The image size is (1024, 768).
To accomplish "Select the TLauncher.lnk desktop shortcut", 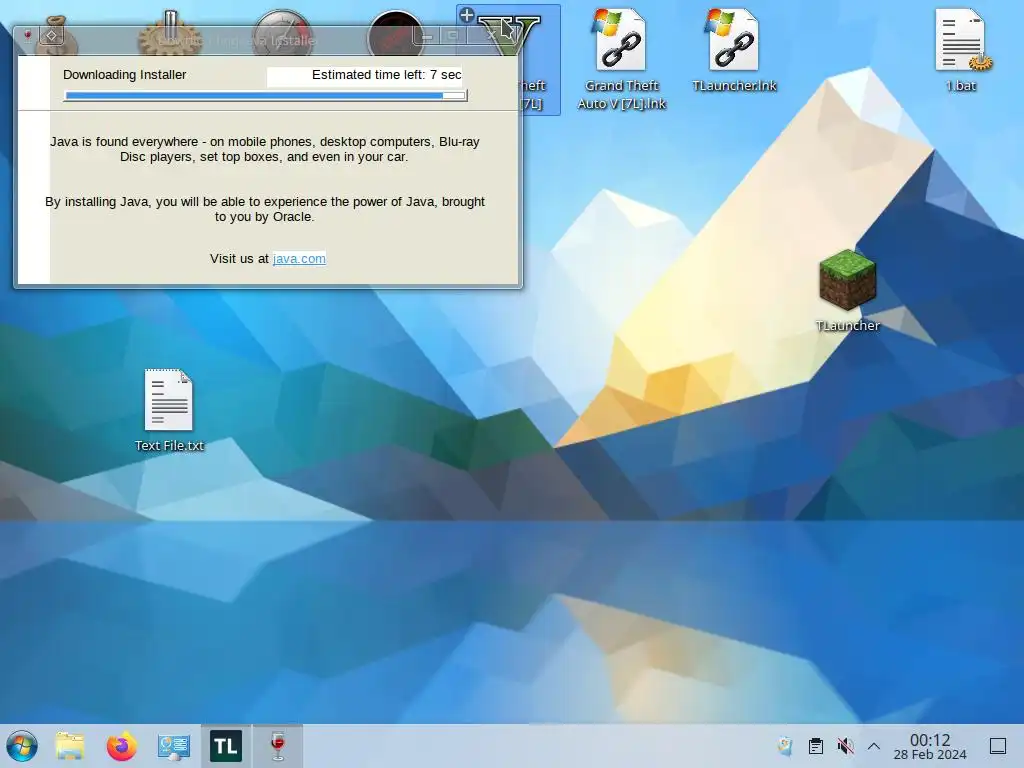I will [x=734, y=51].
